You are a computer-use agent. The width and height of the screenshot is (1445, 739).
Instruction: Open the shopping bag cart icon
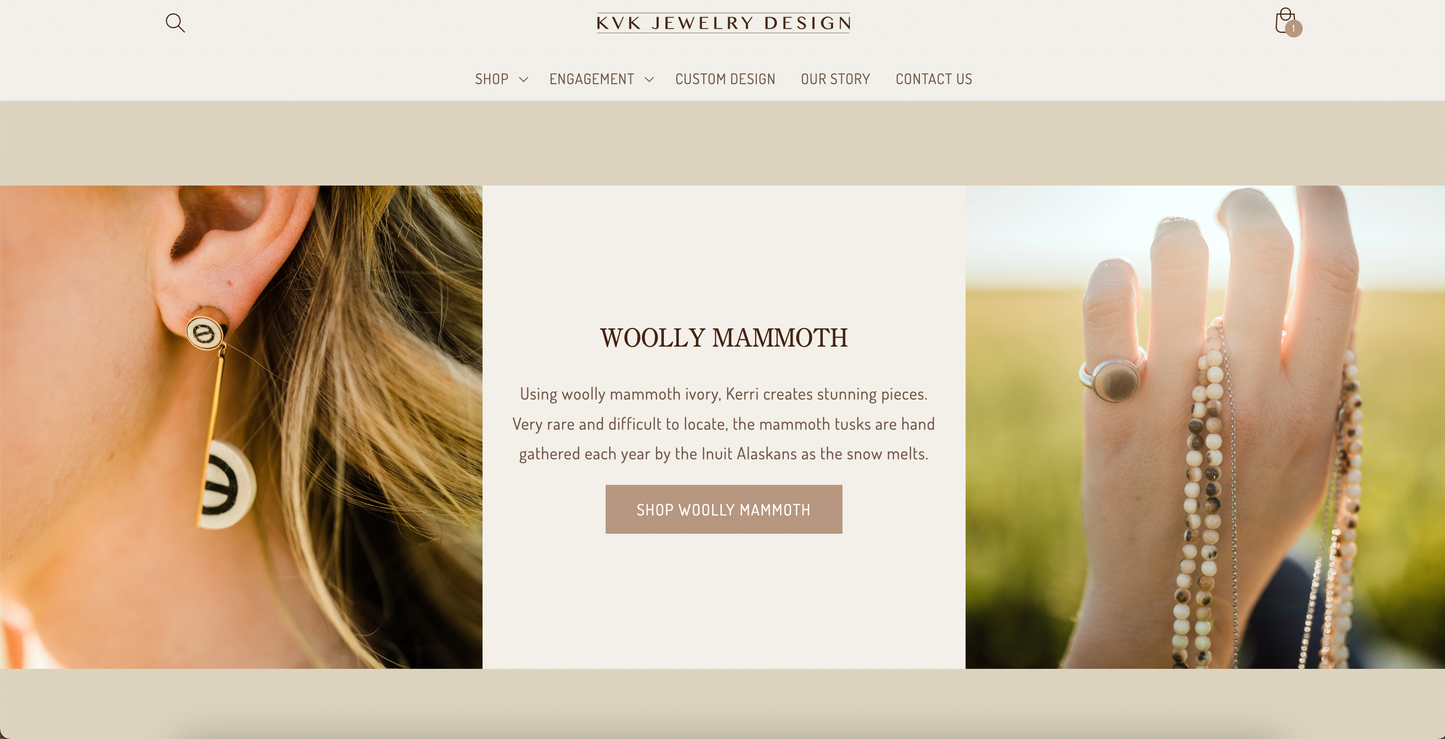1285,21
